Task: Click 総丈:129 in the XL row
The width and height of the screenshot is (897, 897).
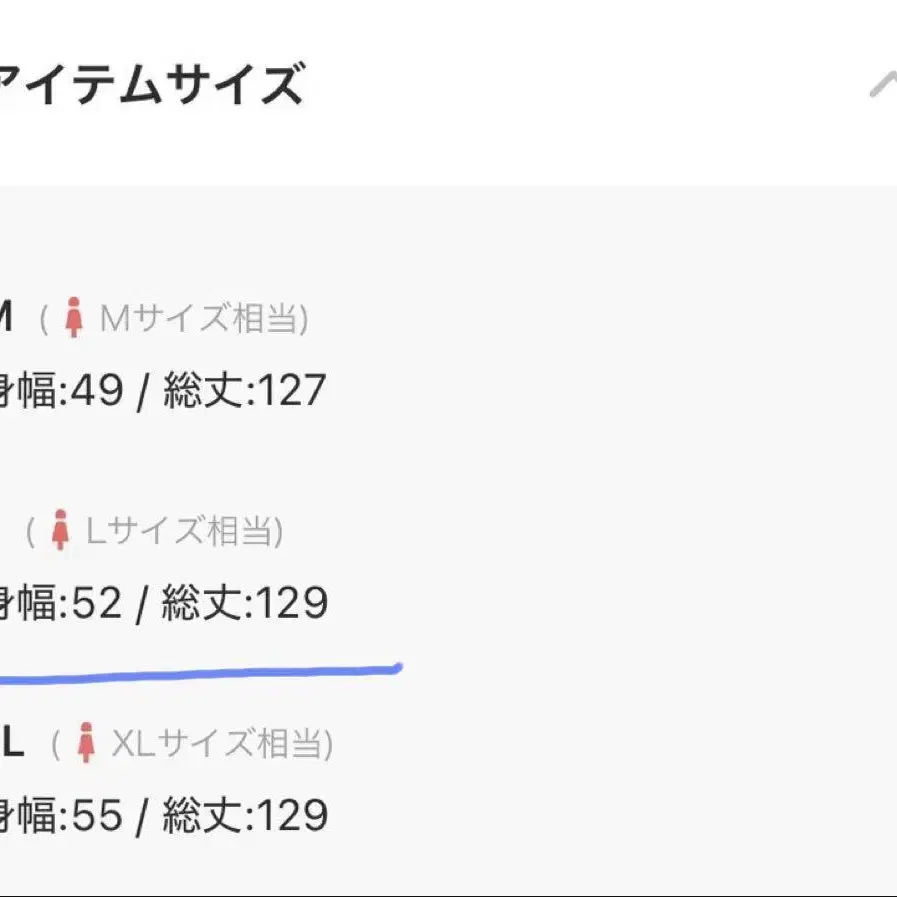Action: tap(245, 815)
